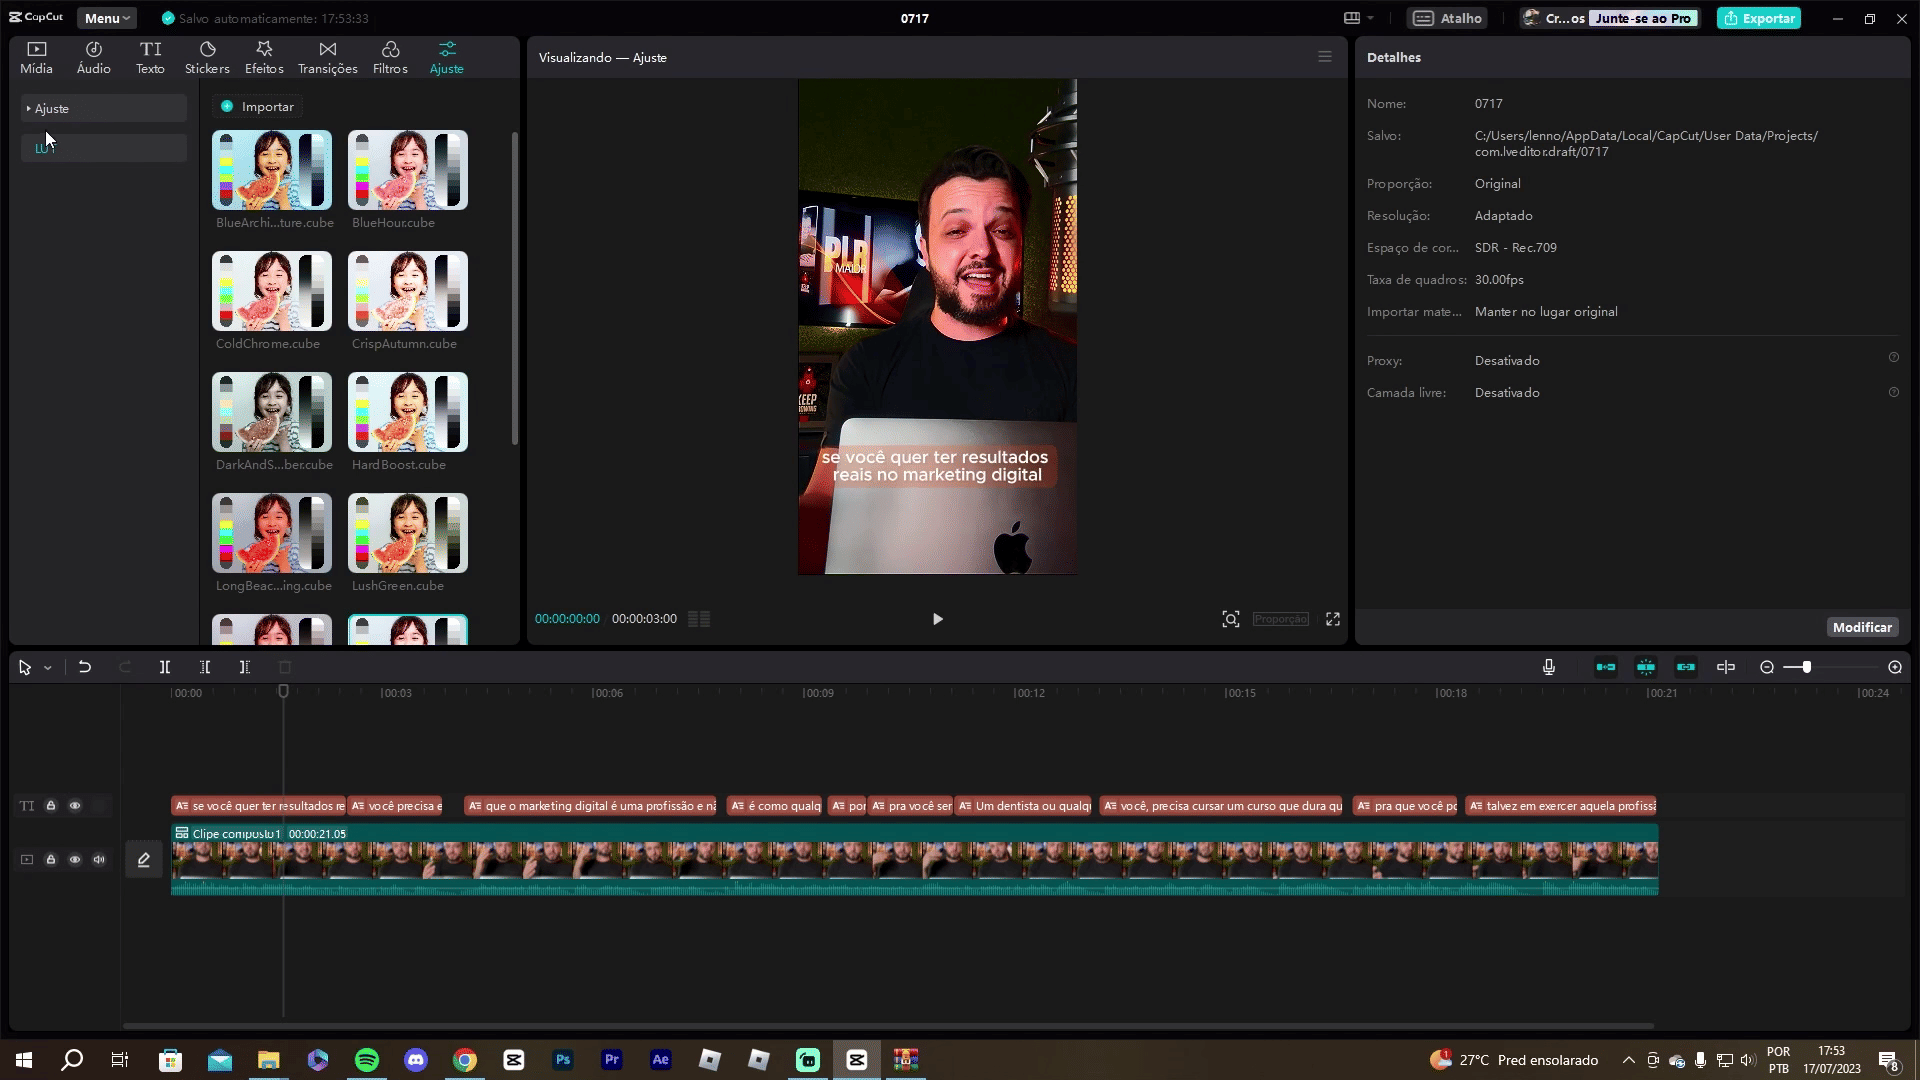Open selection tool mode dropdown arrow

[x=47, y=668]
